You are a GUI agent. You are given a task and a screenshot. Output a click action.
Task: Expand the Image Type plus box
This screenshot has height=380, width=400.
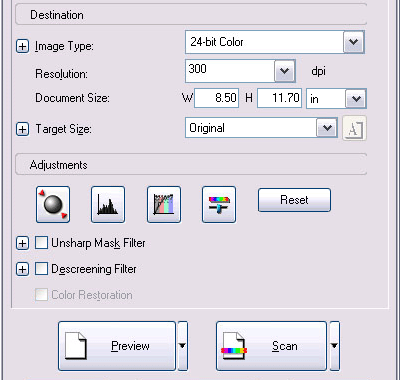(x=22, y=46)
